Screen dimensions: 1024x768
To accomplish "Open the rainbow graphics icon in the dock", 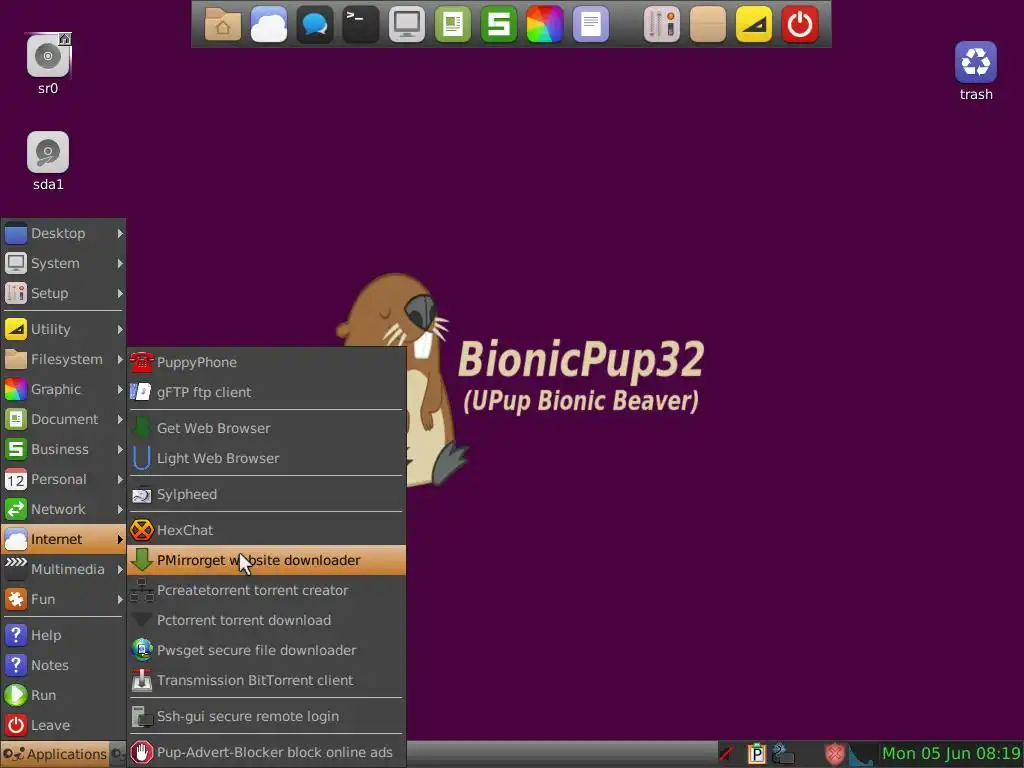I will pos(545,24).
